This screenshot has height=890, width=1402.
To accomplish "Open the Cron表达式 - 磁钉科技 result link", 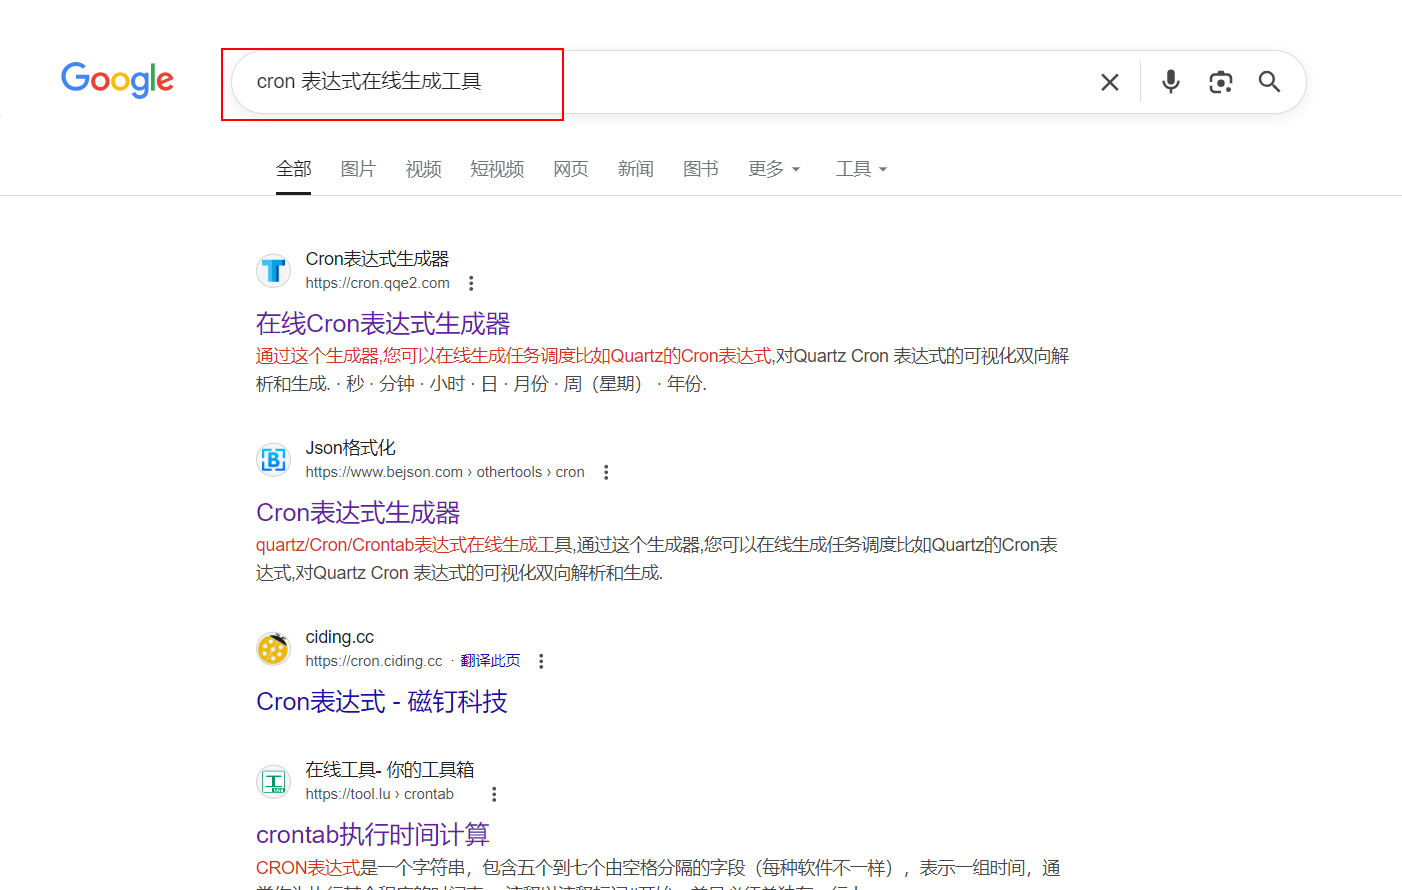I will tap(382, 702).
